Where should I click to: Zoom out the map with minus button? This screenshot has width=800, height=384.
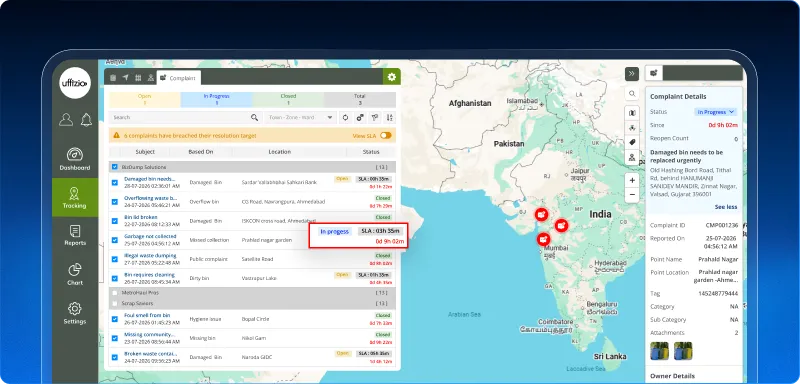point(632,195)
